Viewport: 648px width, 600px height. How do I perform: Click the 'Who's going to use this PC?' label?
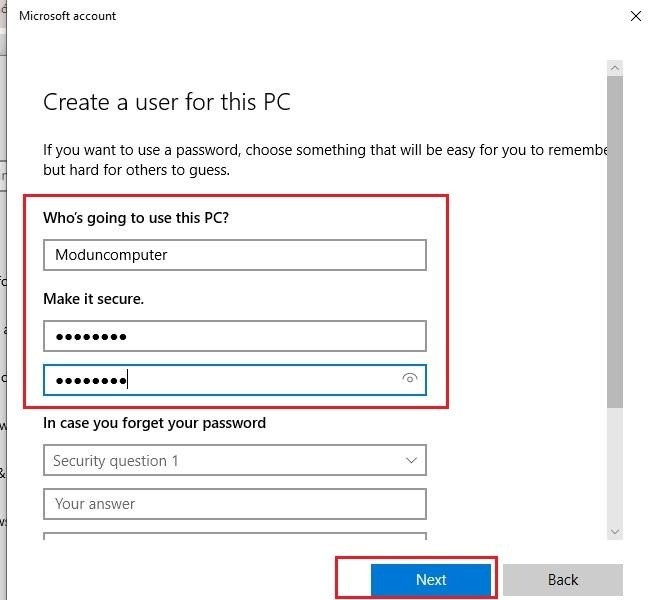(136, 218)
